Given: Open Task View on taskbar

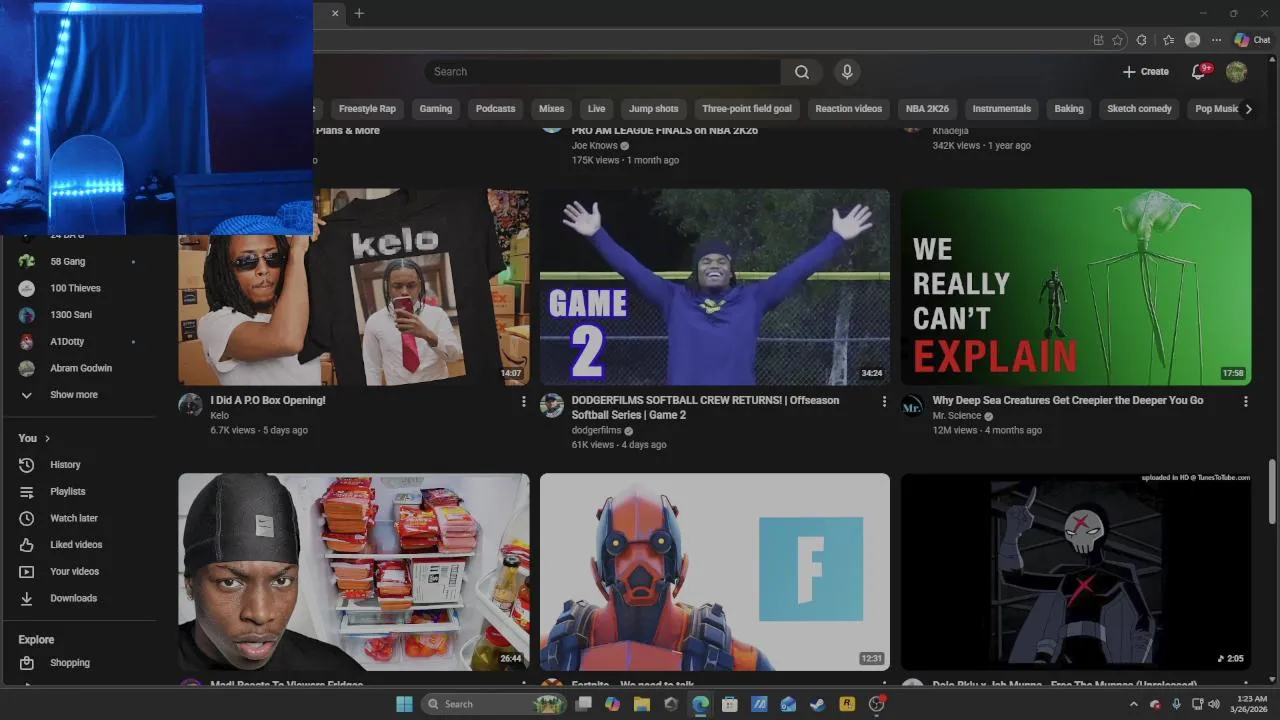Looking at the screenshot, I should pos(583,704).
